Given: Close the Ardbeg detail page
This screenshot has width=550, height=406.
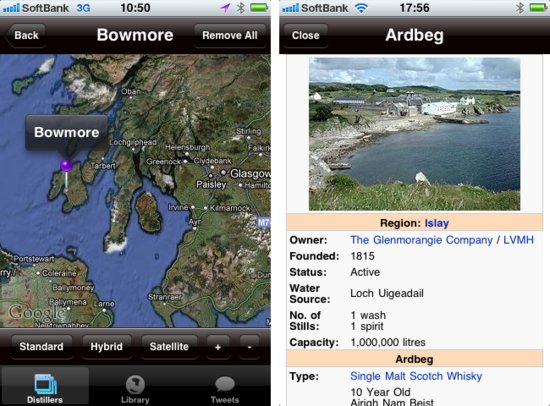Looking at the screenshot, I should pyautogui.click(x=306, y=35).
